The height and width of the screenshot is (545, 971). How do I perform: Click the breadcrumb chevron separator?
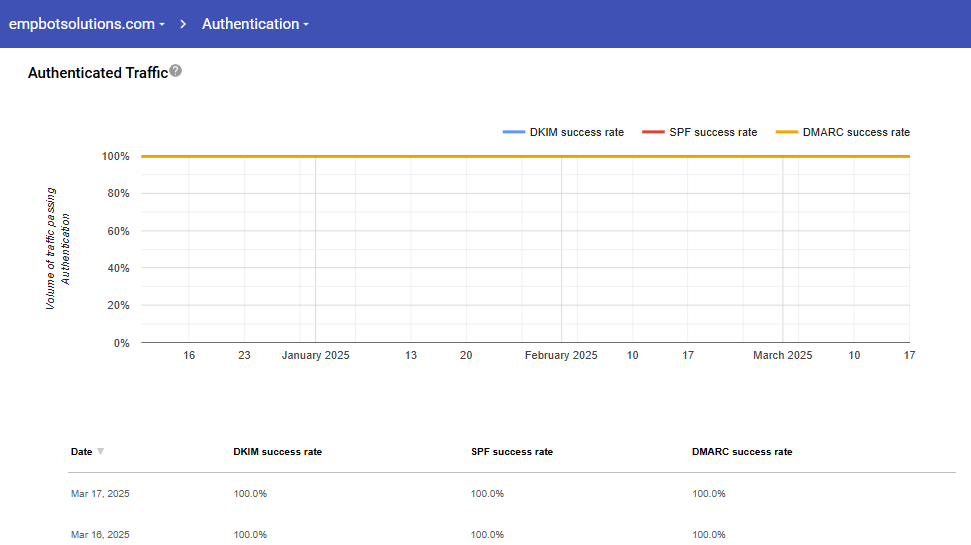click(x=184, y=24)
